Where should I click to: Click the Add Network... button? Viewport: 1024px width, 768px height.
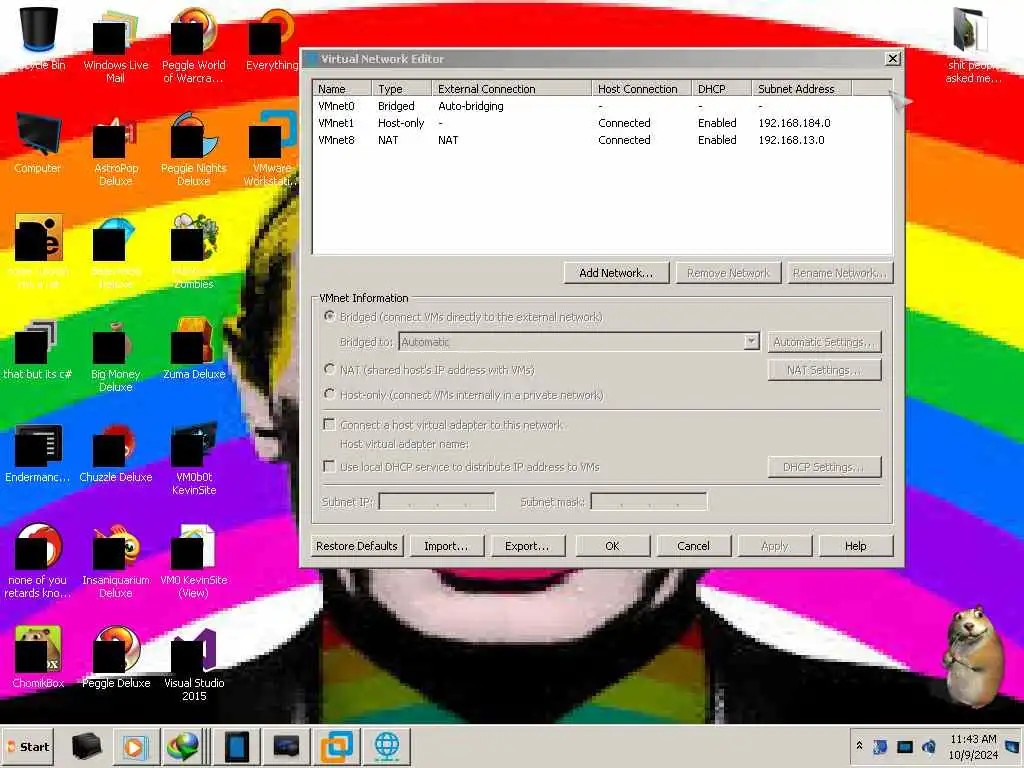click(616, 273)
